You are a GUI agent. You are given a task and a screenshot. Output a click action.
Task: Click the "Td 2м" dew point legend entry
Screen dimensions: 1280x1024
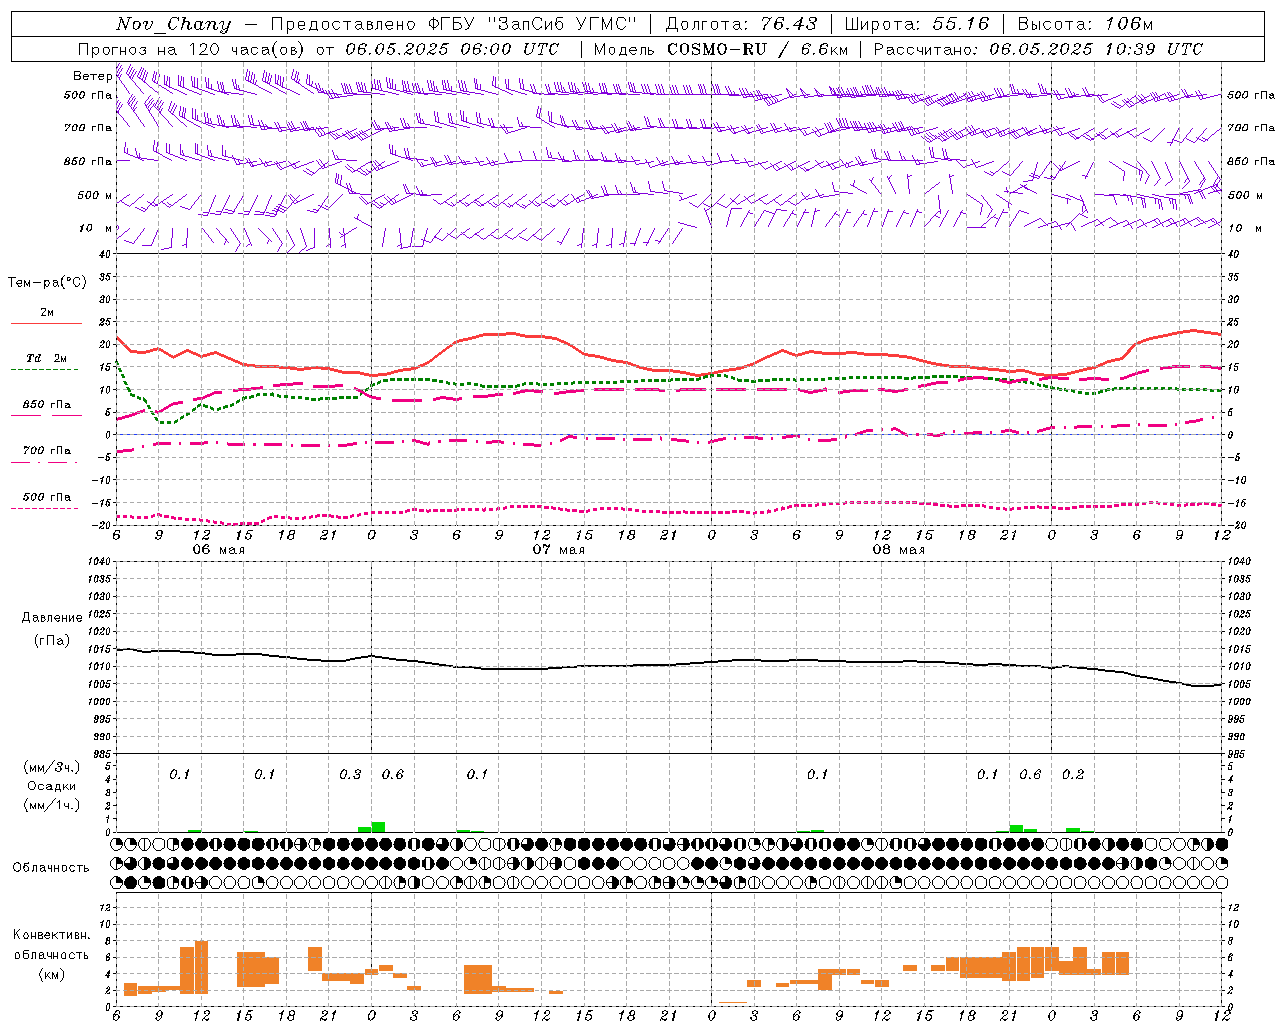pyautogui.click(x=47, y=358)
